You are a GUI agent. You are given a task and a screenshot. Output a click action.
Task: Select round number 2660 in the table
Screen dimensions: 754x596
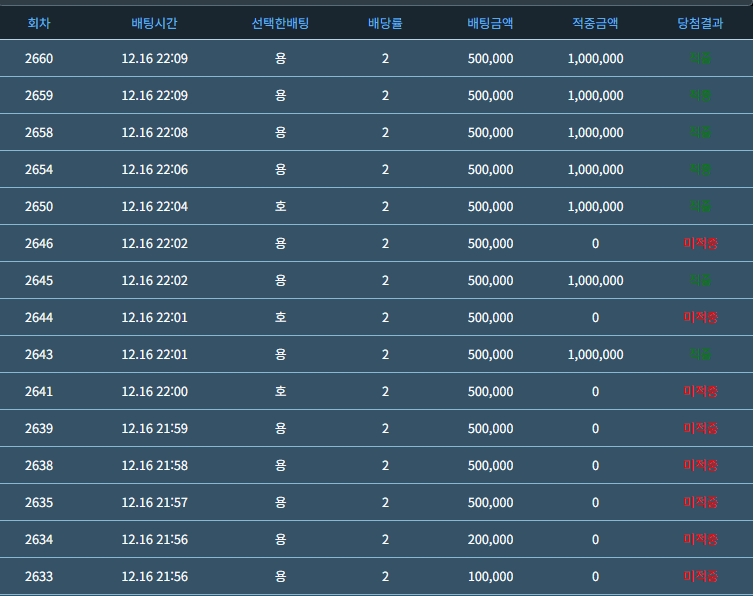[39, 59]
